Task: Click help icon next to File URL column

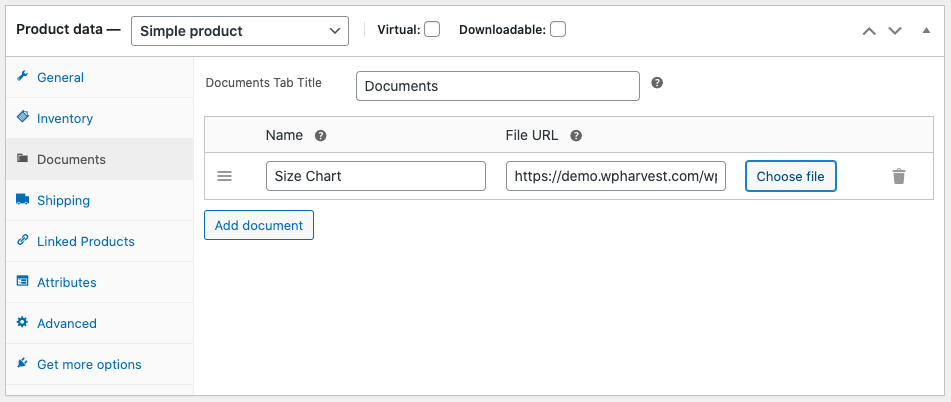Action: tap(576, 136)
